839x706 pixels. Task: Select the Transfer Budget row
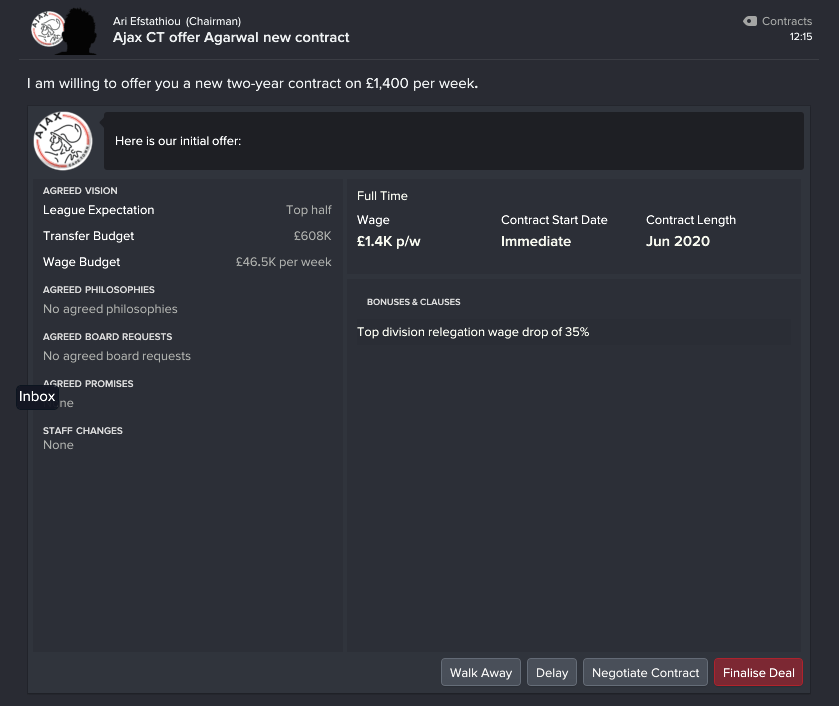tap(187, 236)
